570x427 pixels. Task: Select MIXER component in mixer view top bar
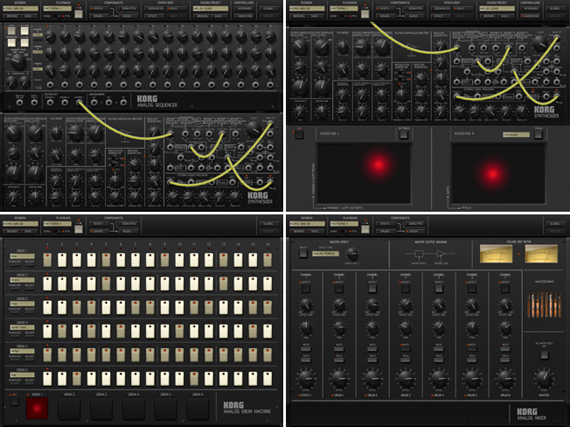click(x=415, y=231)
